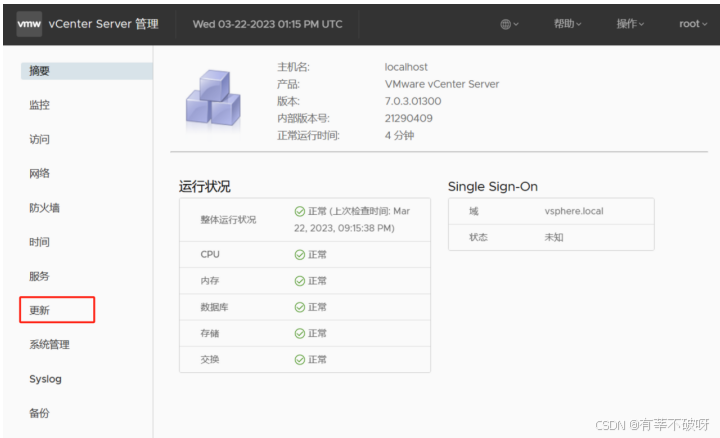Click the 内存 row label
The height and width of the screenshot is (438, 720).
click(x=210, y=281)
